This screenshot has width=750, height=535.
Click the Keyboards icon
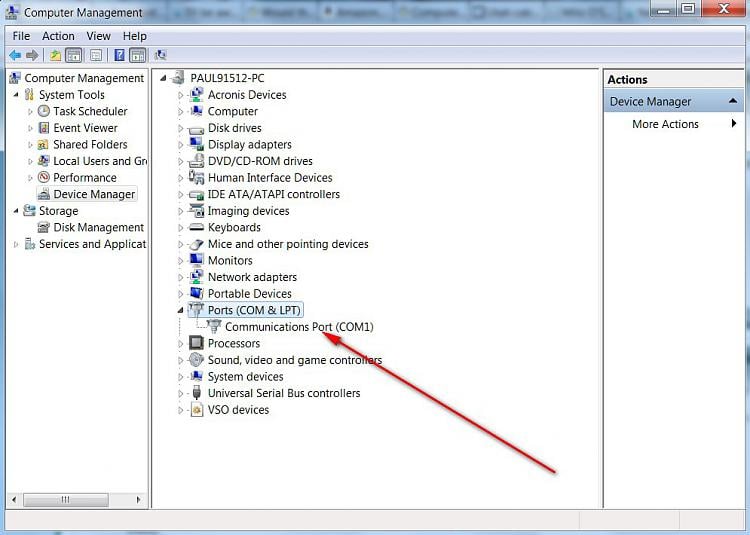[x=196, y=228]
